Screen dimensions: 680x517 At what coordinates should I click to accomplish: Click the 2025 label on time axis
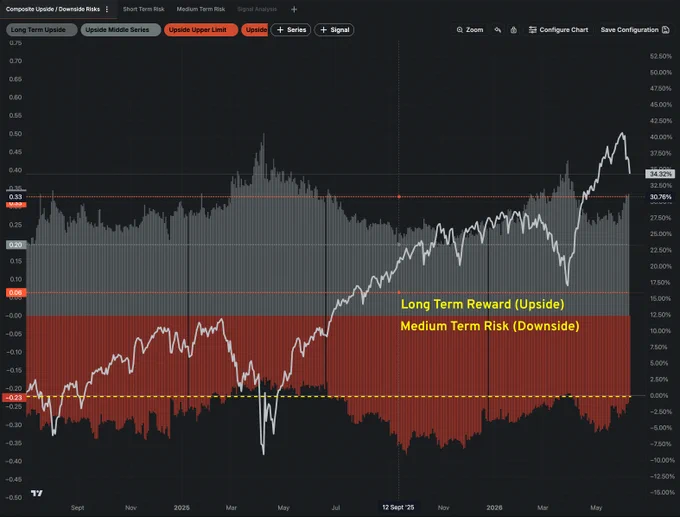181,507
